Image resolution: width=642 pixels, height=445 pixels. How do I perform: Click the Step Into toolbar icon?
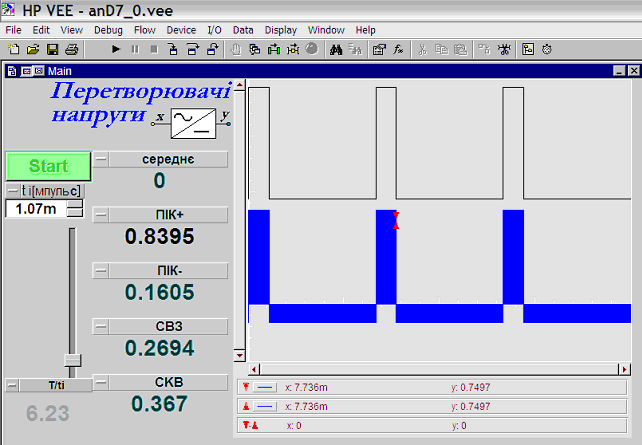173,50
